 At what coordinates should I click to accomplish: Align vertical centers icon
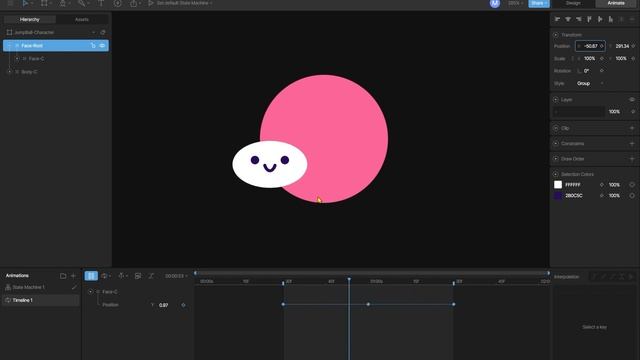[600, 19]
